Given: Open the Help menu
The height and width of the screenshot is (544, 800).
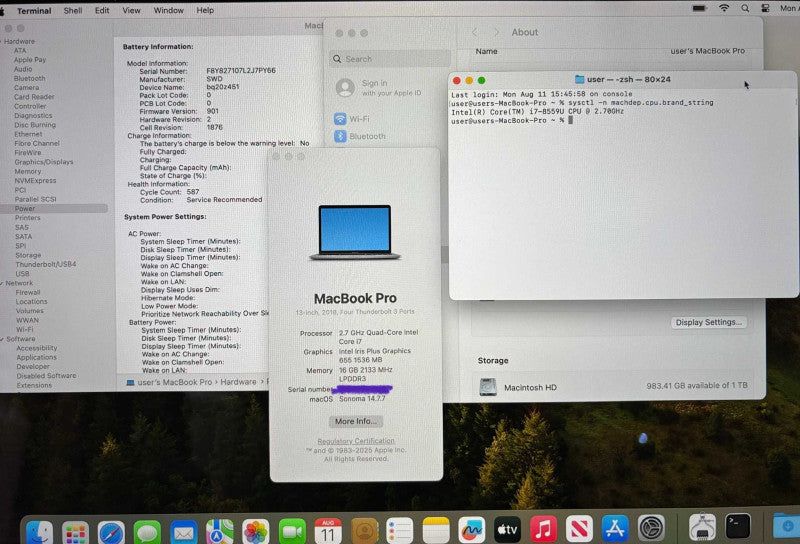Looking at the screenshot, I should coord(205,10).
